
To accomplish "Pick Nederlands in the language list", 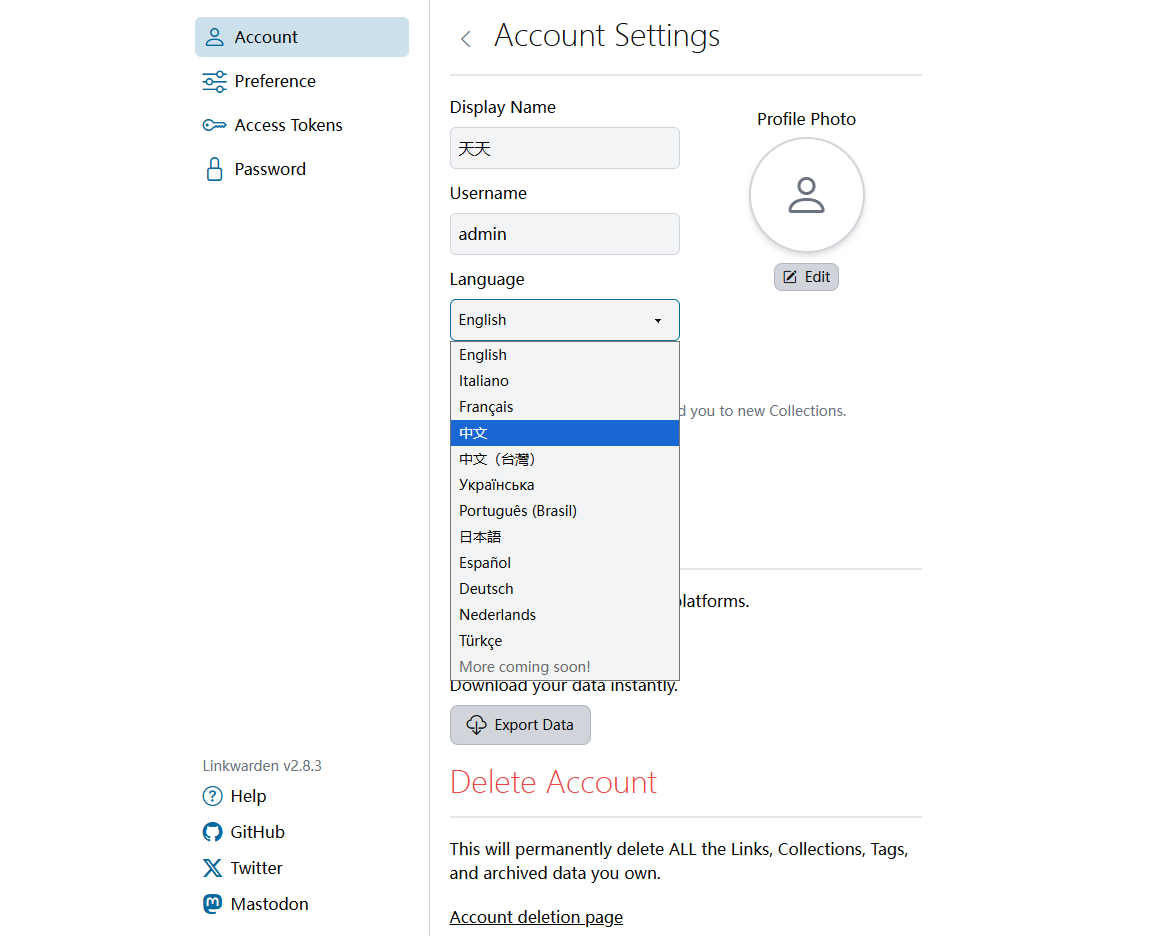I will [x=564, y=616].
